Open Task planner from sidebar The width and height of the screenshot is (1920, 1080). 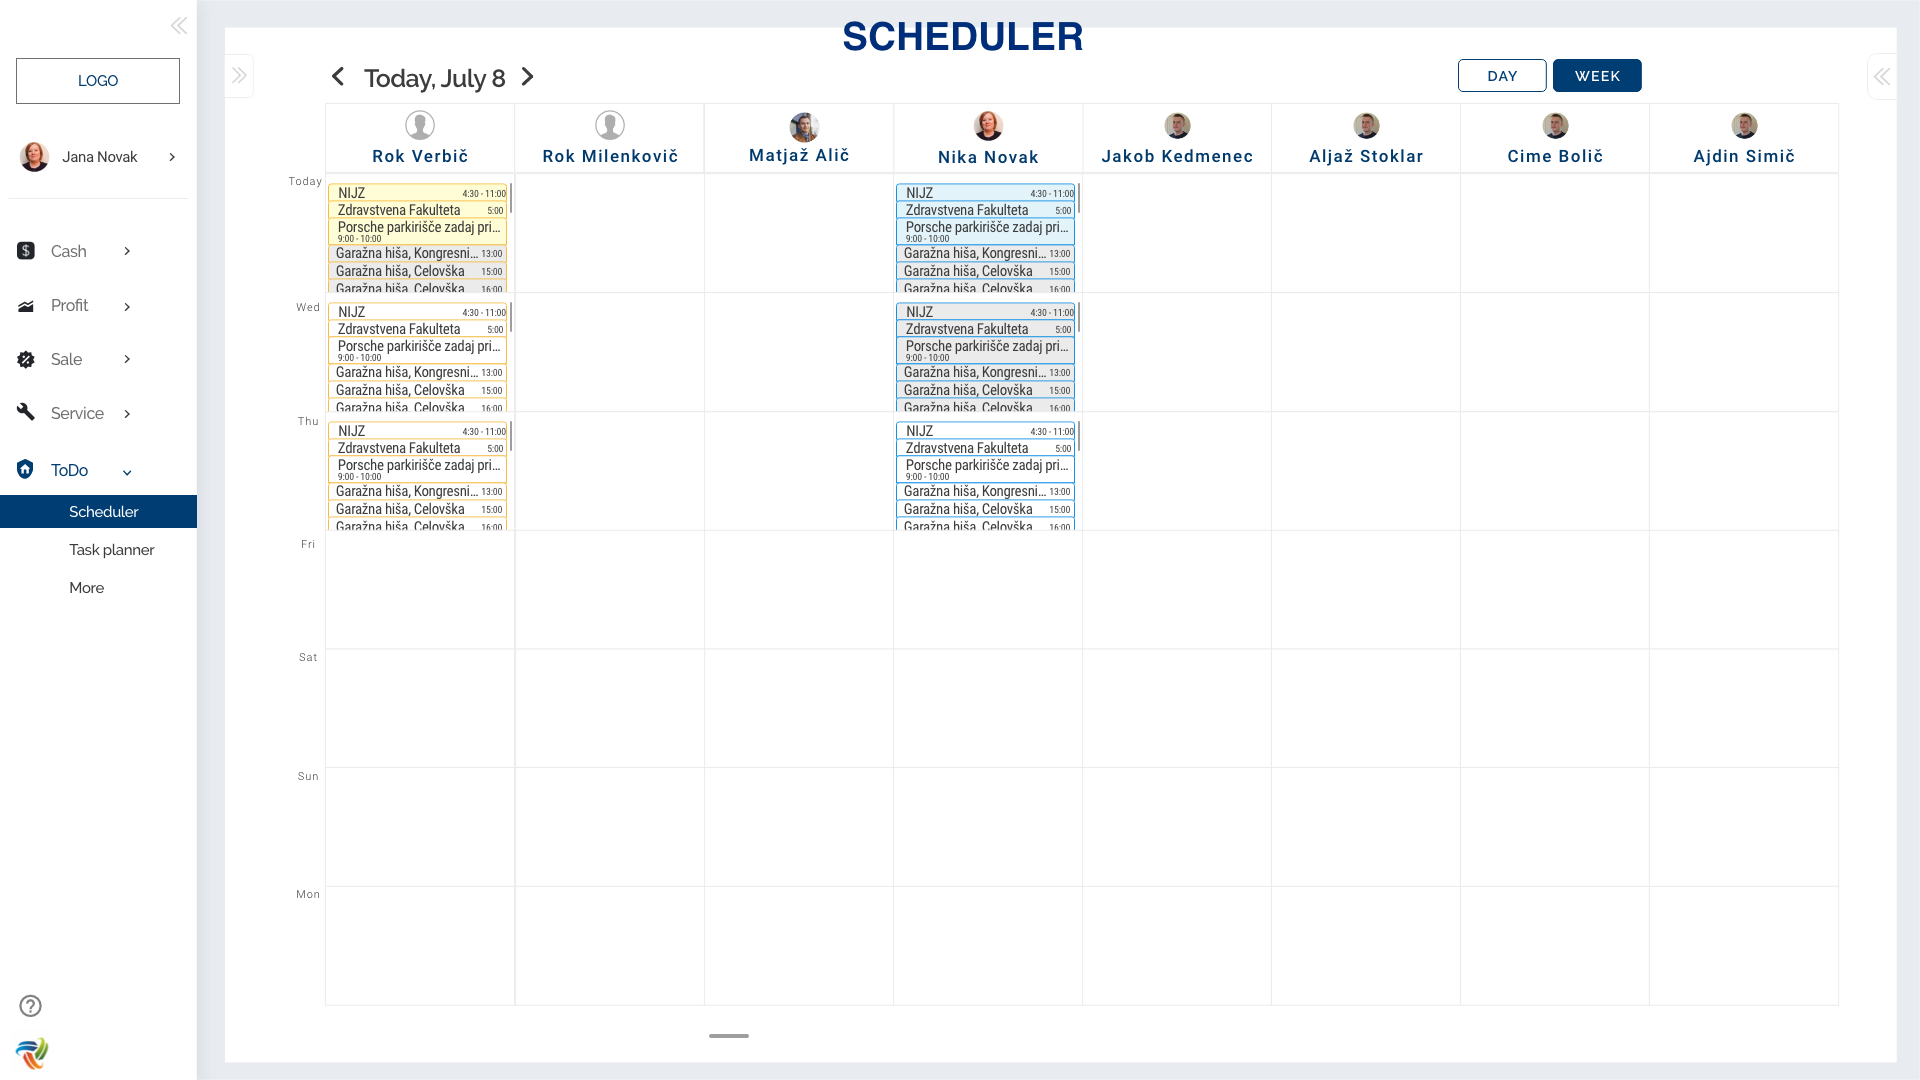tap(111, 549)
